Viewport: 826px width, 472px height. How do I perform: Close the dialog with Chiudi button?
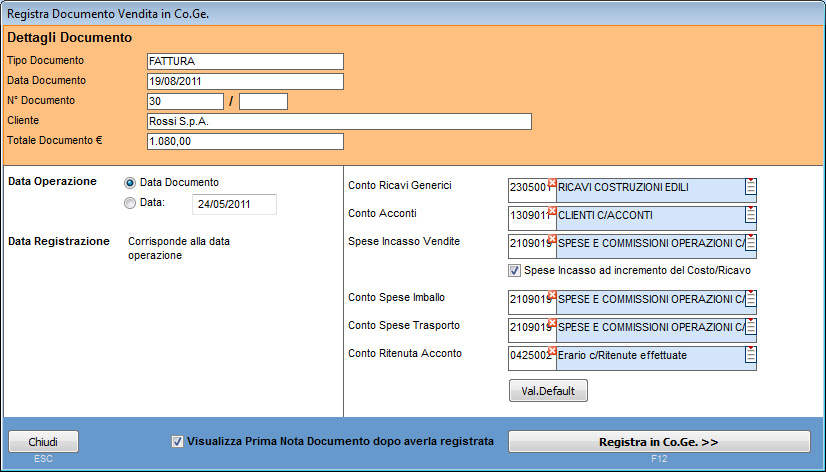click(43, 442)
